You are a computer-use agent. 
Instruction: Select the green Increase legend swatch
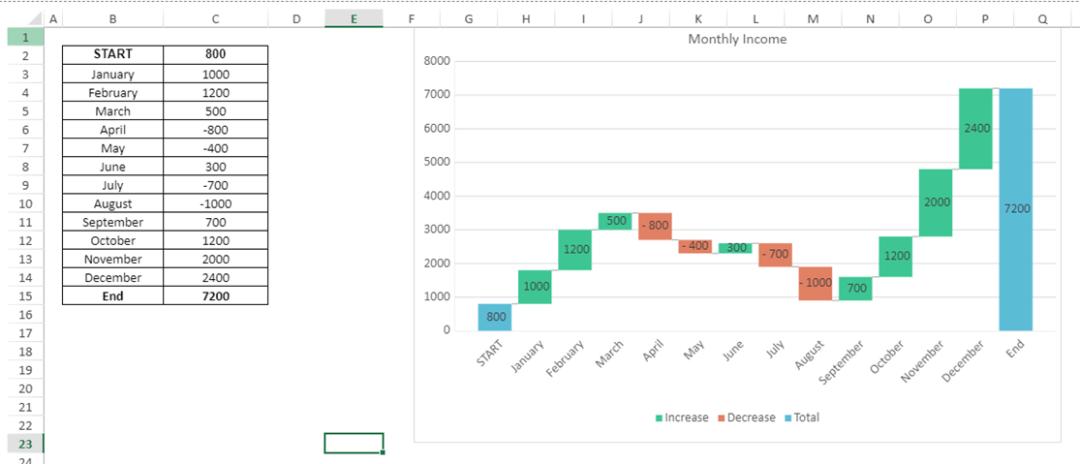[659, 418]
